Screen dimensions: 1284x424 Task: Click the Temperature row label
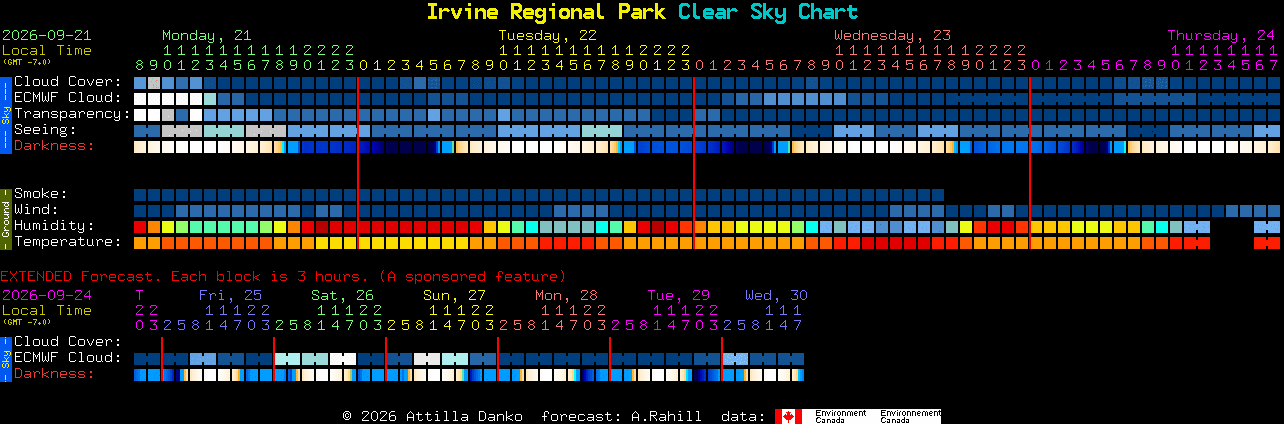(x=67, y=241)
